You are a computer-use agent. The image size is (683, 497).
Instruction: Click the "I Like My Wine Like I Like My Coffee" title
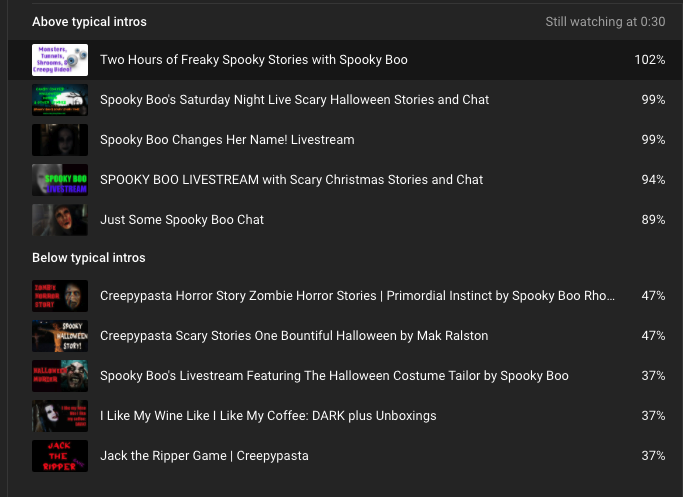268,416
